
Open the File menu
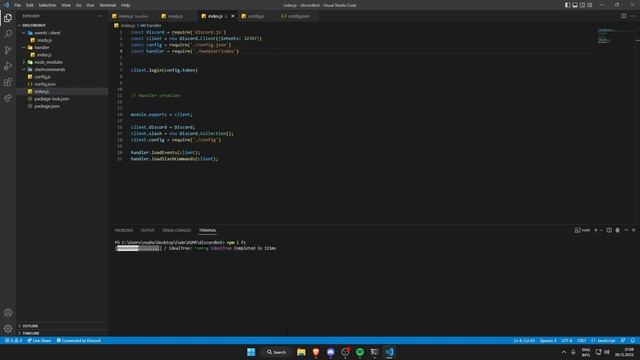[18, 5]
